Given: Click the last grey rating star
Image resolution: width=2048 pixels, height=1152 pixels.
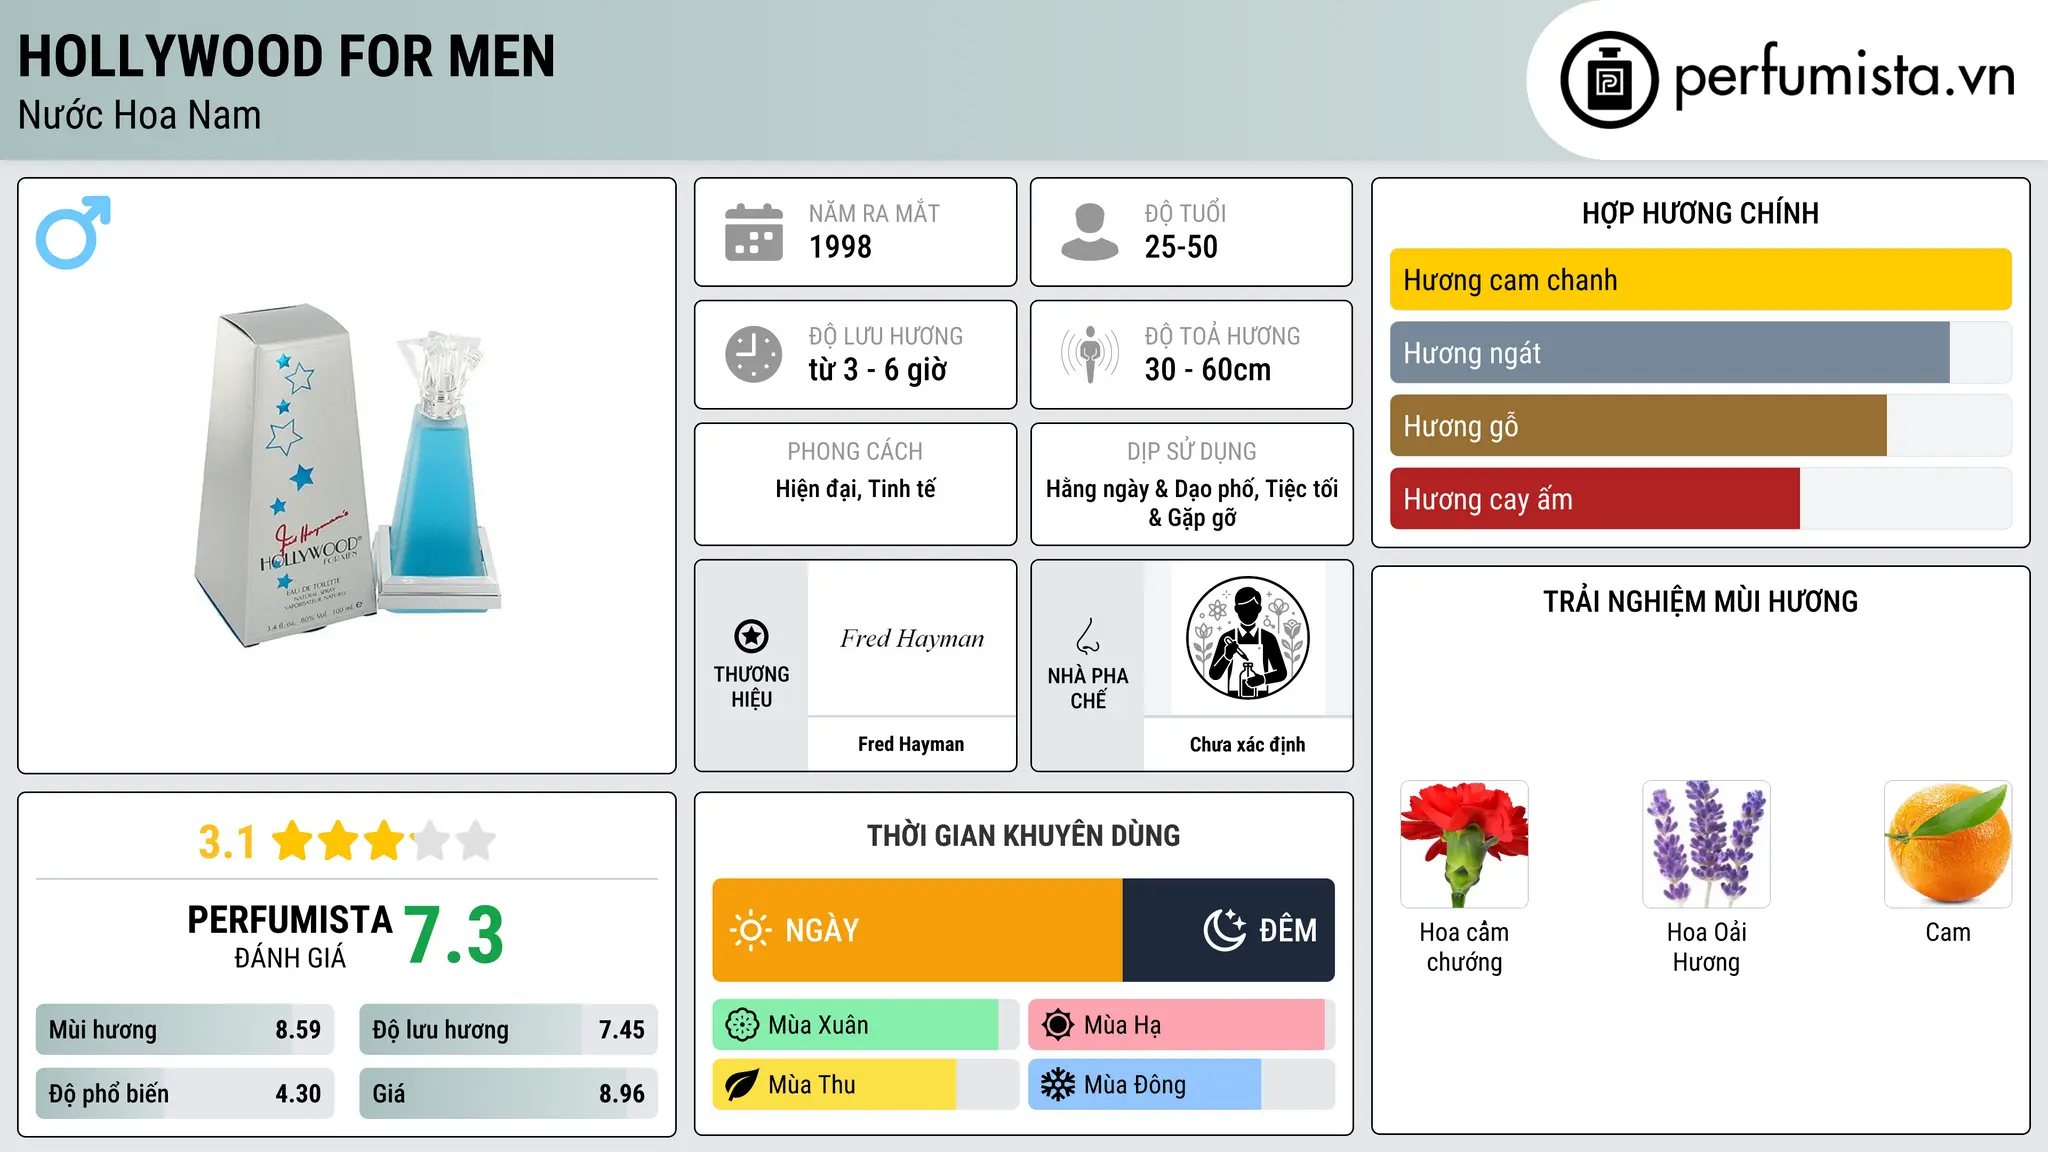Looking at the screenshot, I should [476, 841].
